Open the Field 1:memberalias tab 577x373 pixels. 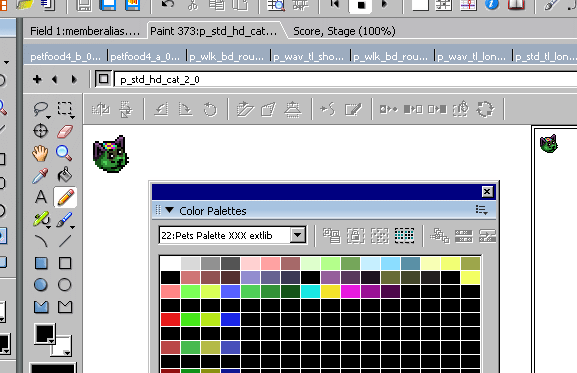point(85,31)
